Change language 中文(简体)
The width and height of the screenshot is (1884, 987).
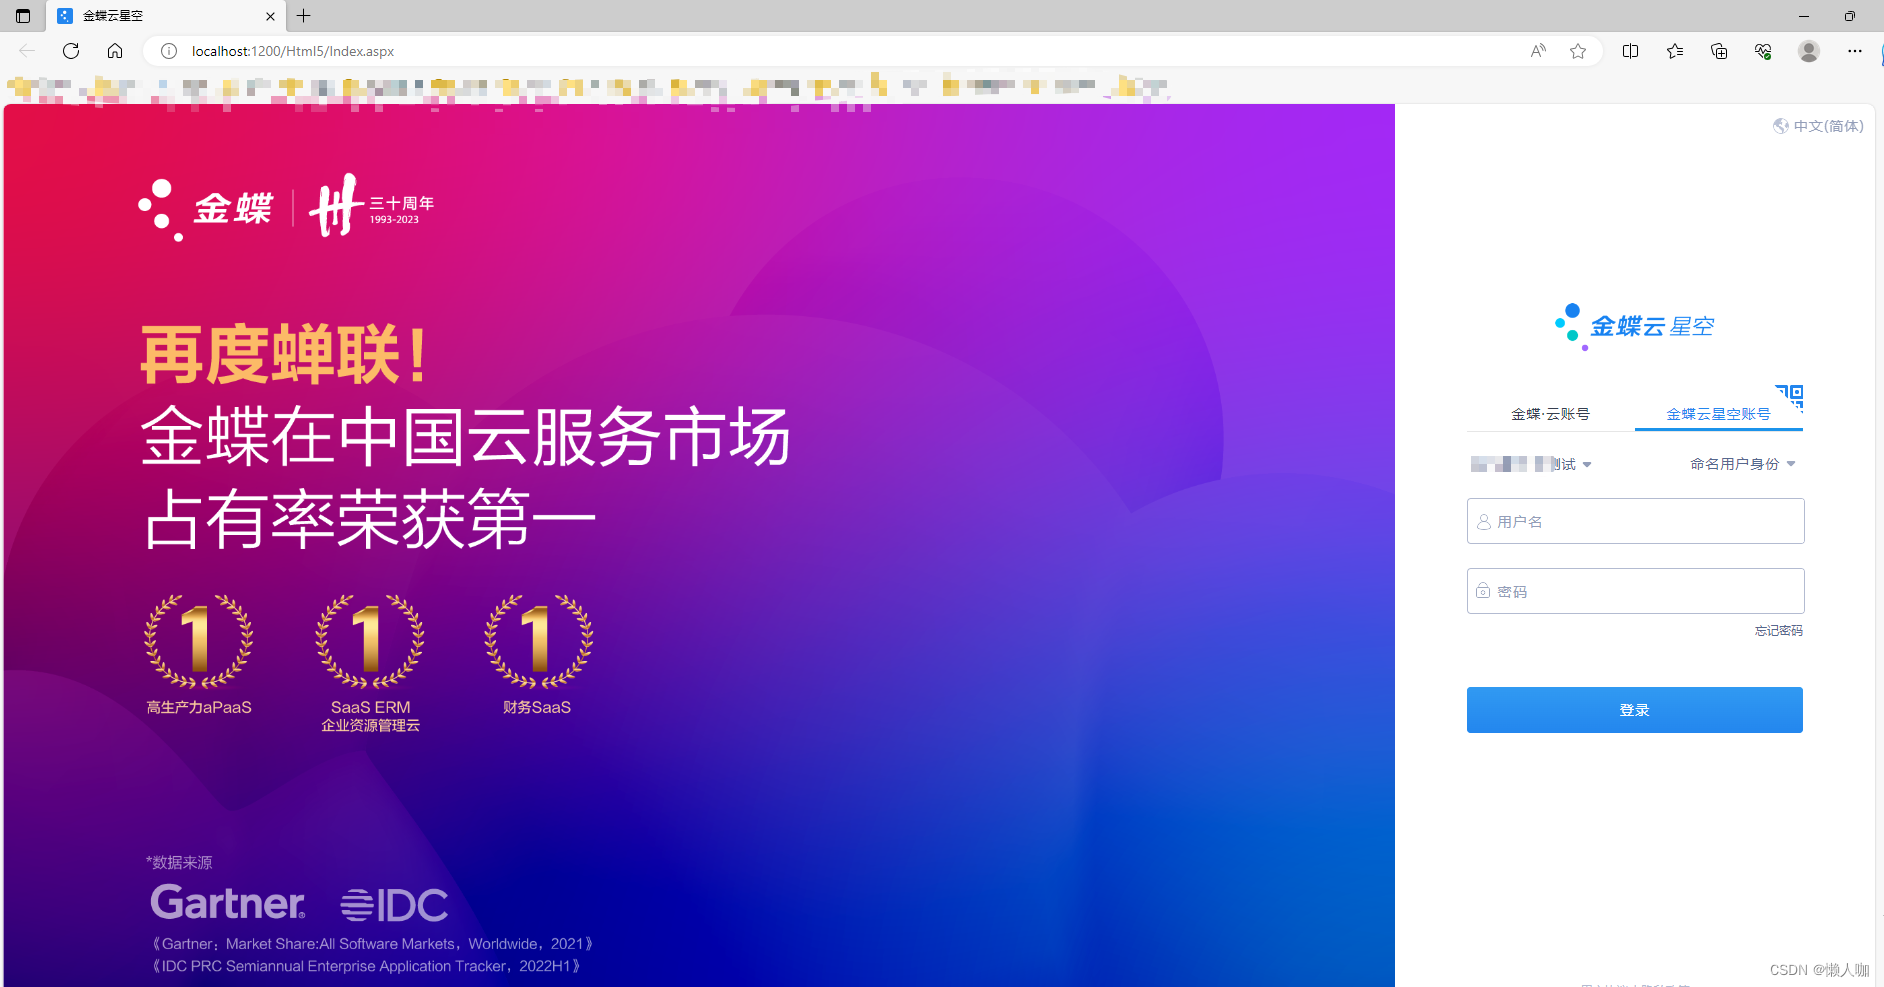pyautogui.click(x=1828, y=126)
